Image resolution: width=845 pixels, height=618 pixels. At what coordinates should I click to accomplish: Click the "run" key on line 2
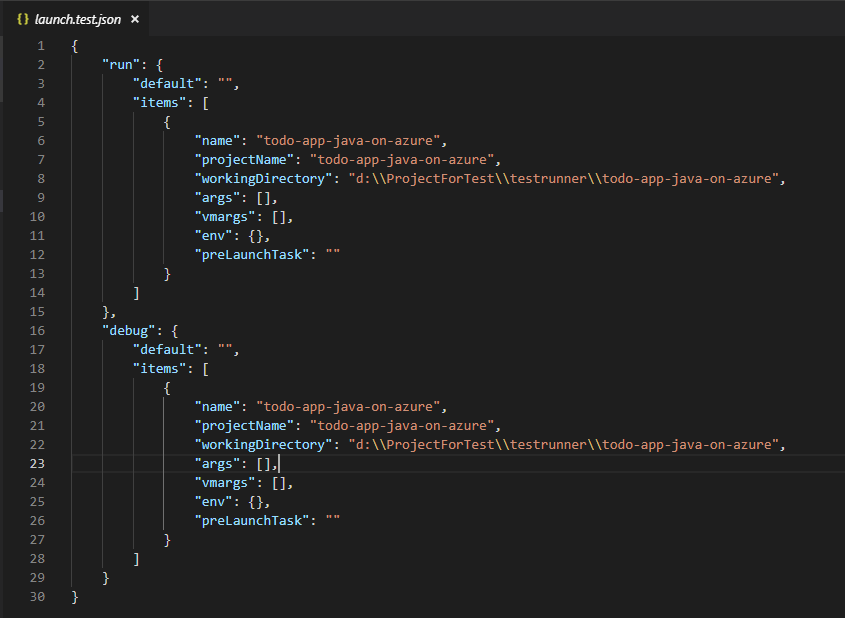pos(121,65)
